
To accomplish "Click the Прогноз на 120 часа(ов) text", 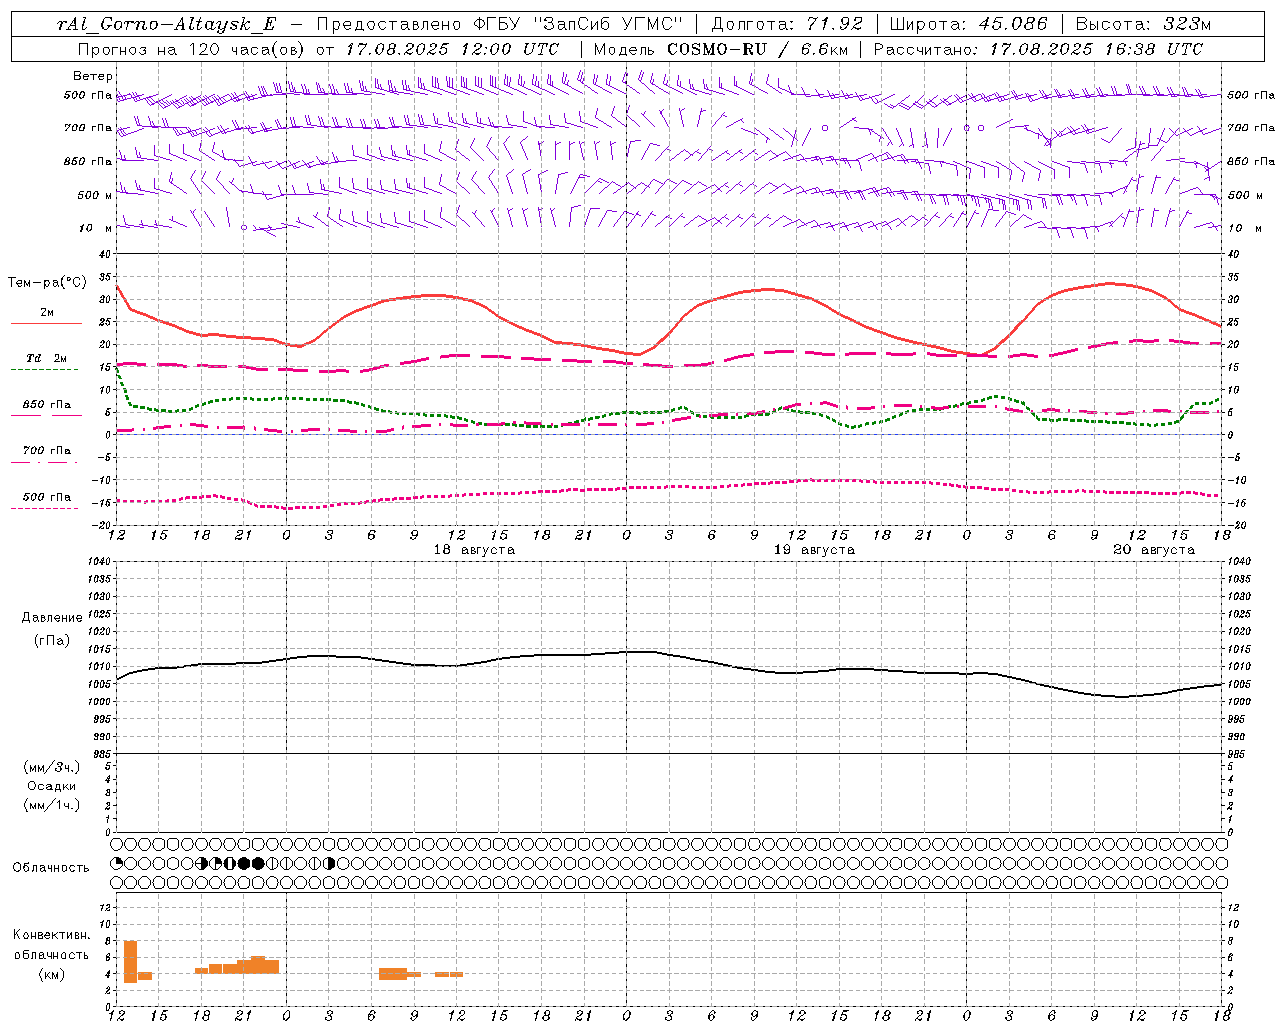I will tap(192, 49).
